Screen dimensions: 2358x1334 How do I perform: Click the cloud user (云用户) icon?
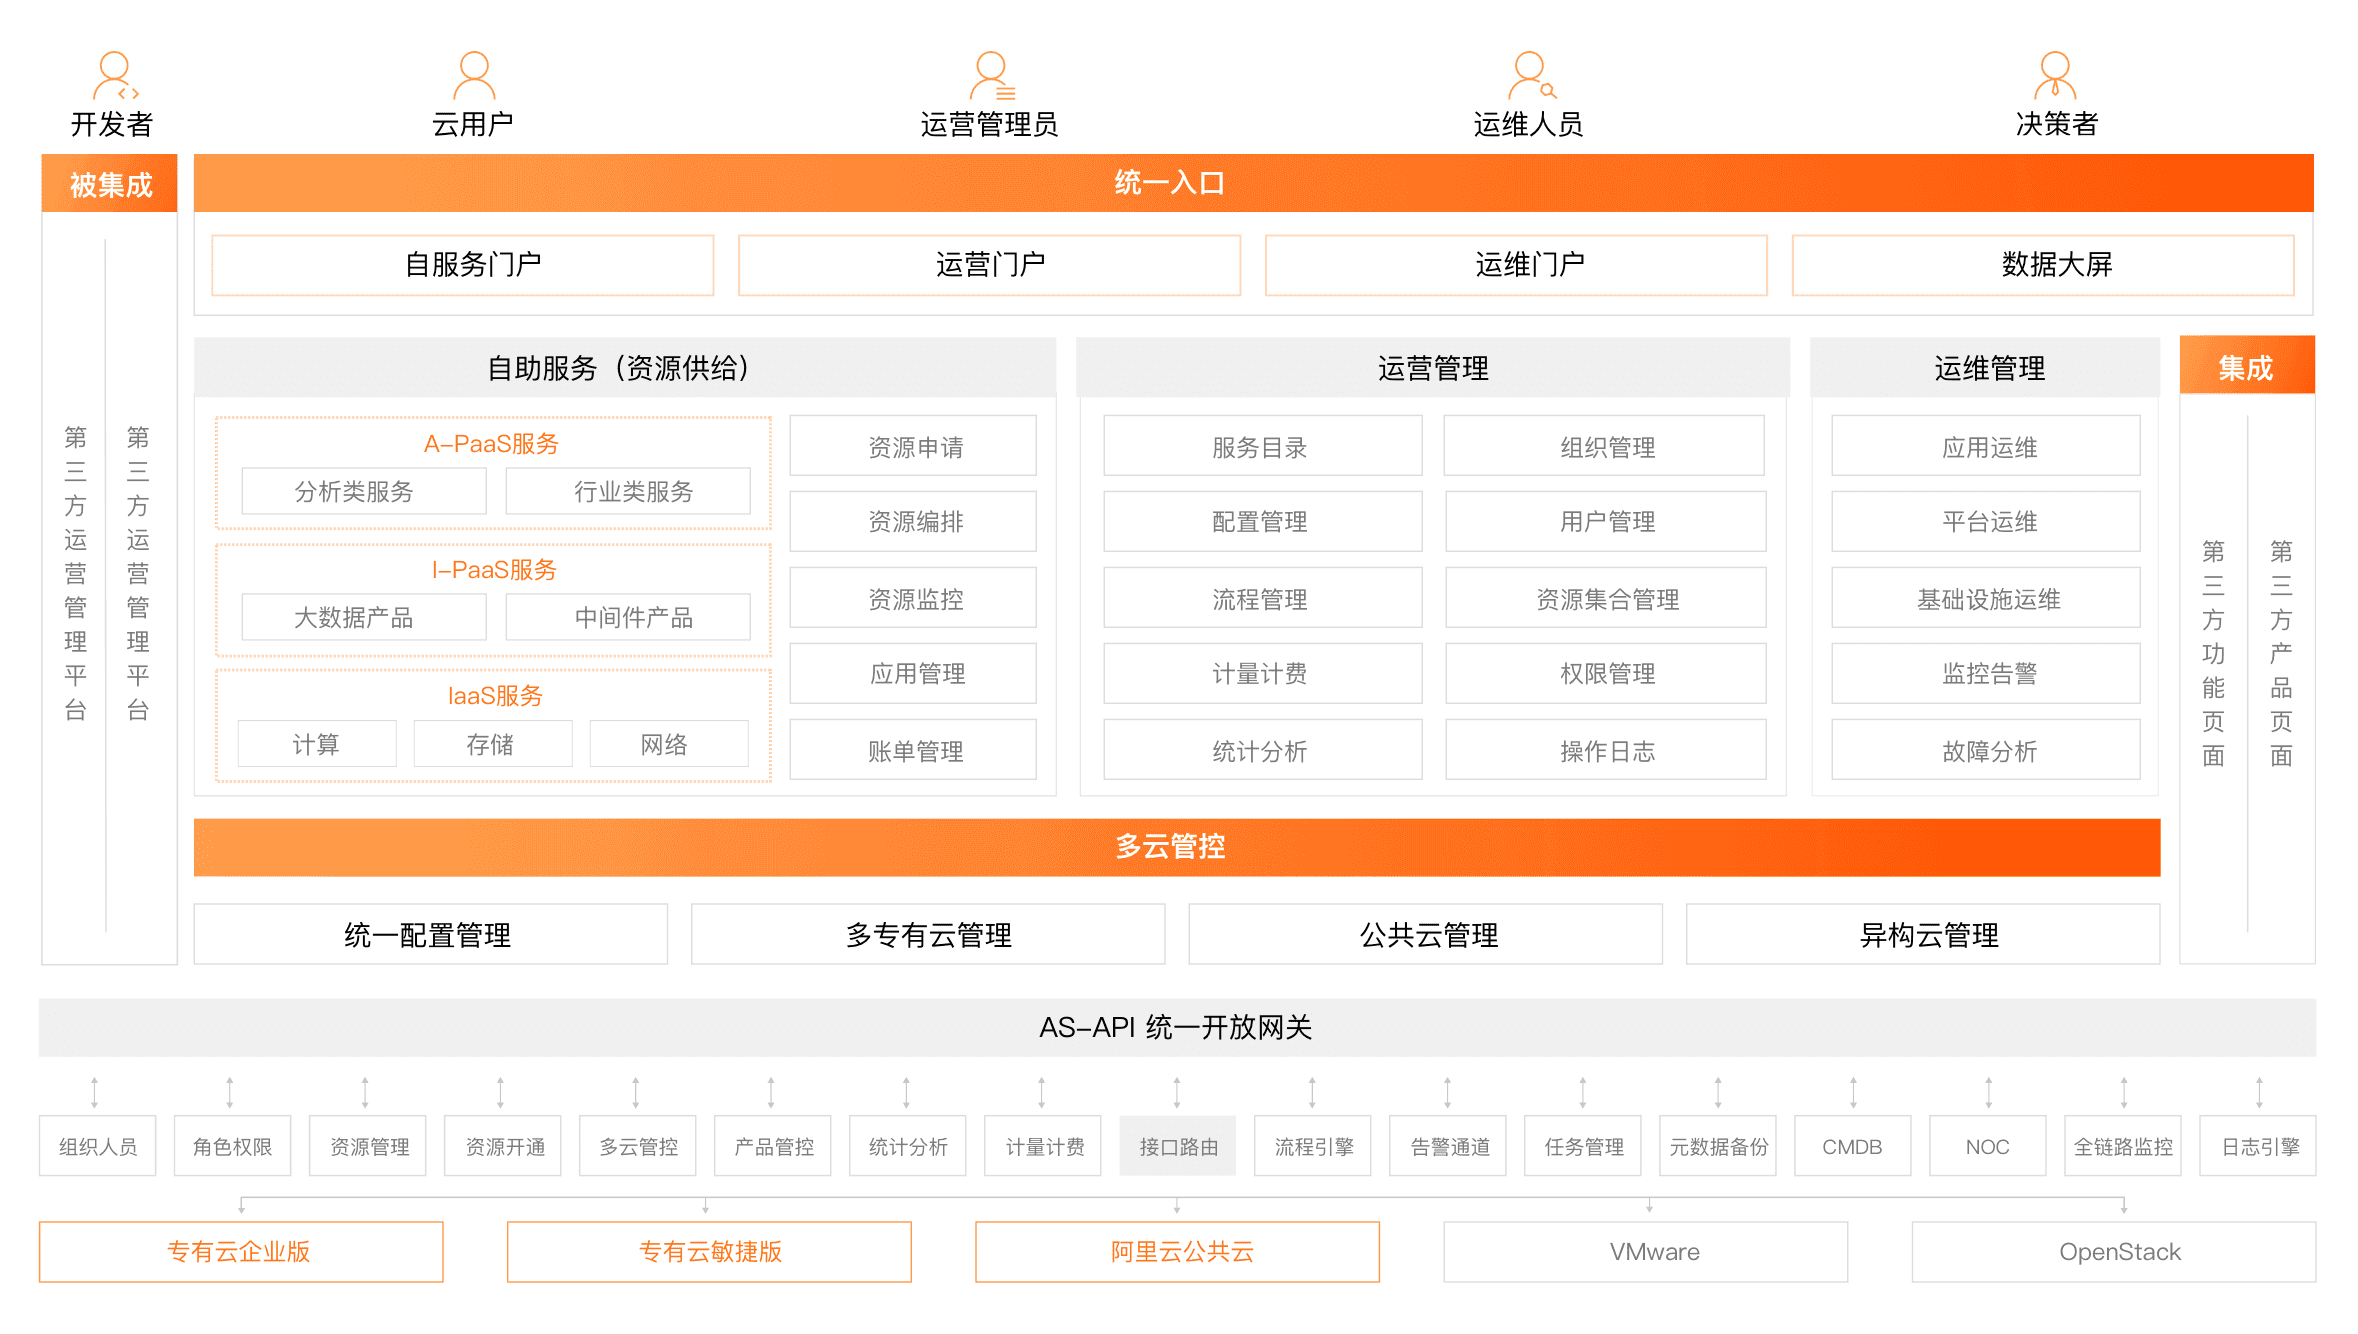473,75
